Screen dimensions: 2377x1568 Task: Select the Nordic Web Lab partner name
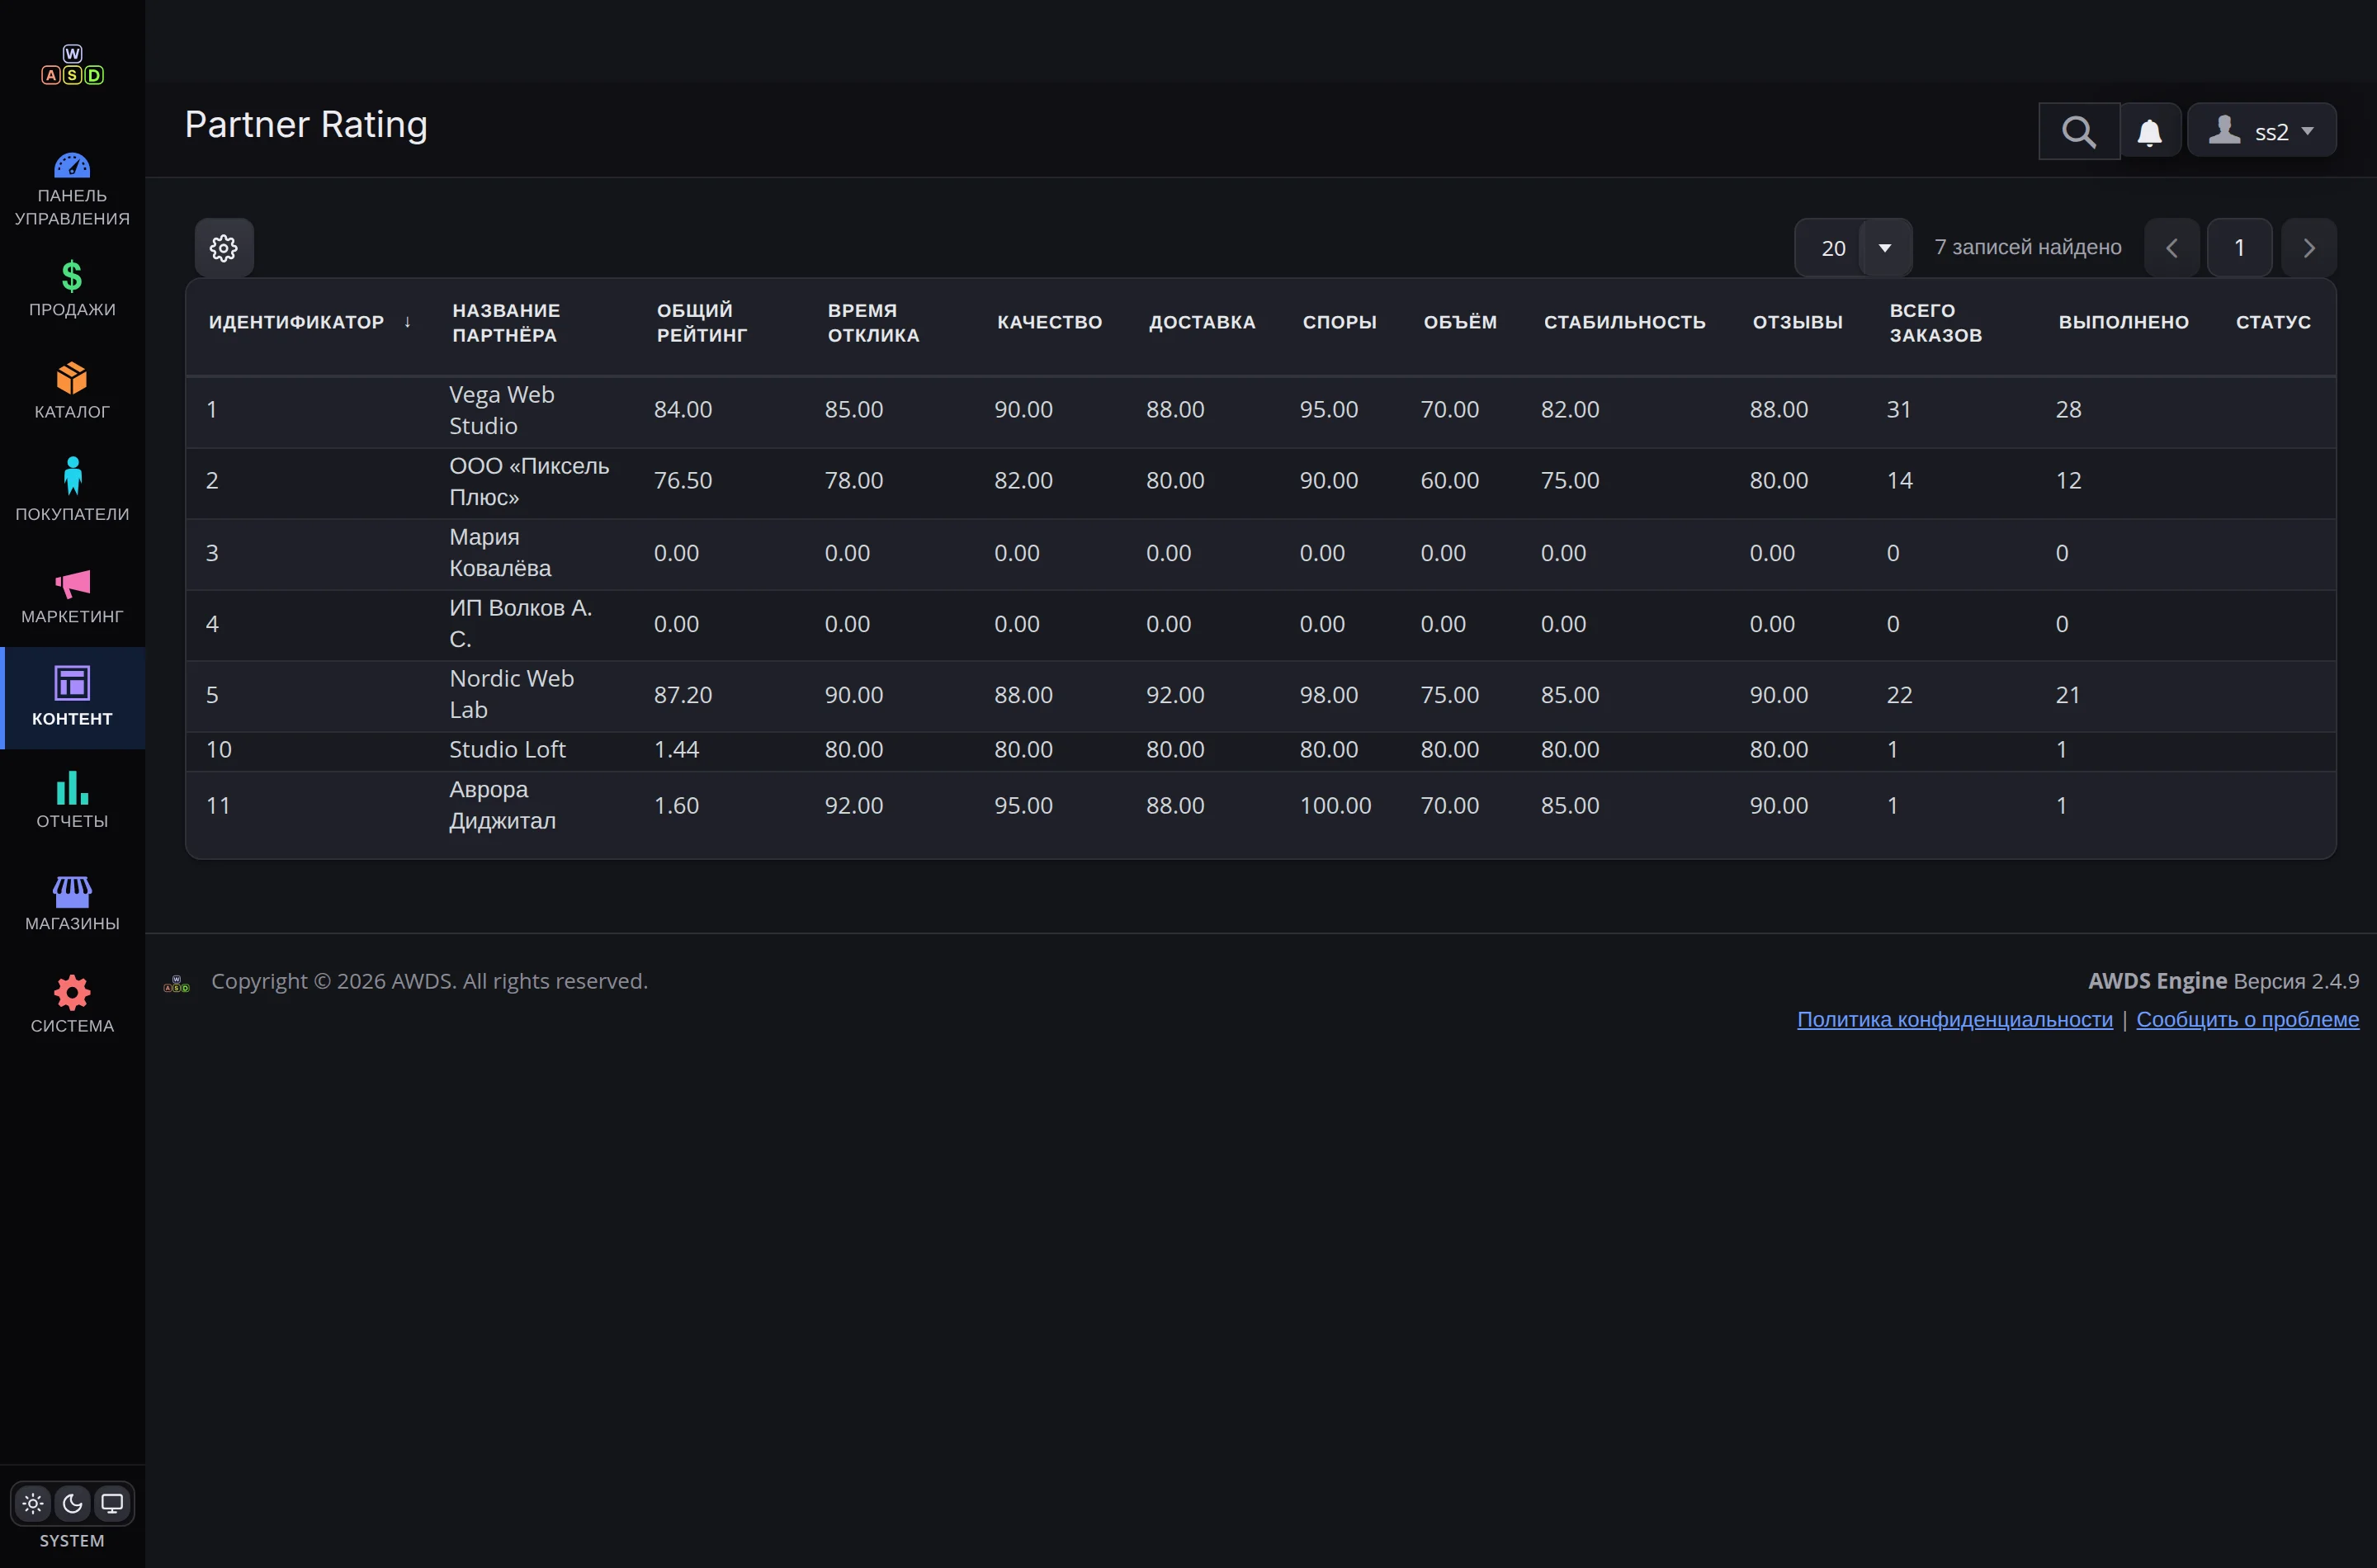click(x=511, y=694)
